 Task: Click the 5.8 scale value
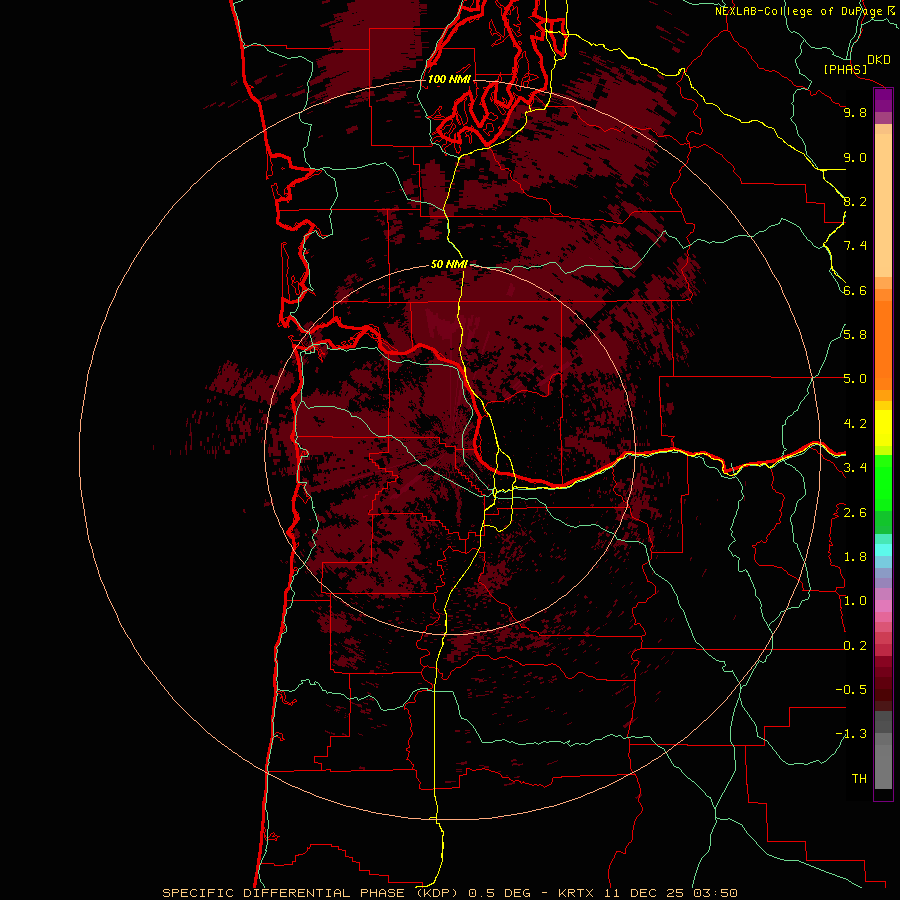coord(855,335)
